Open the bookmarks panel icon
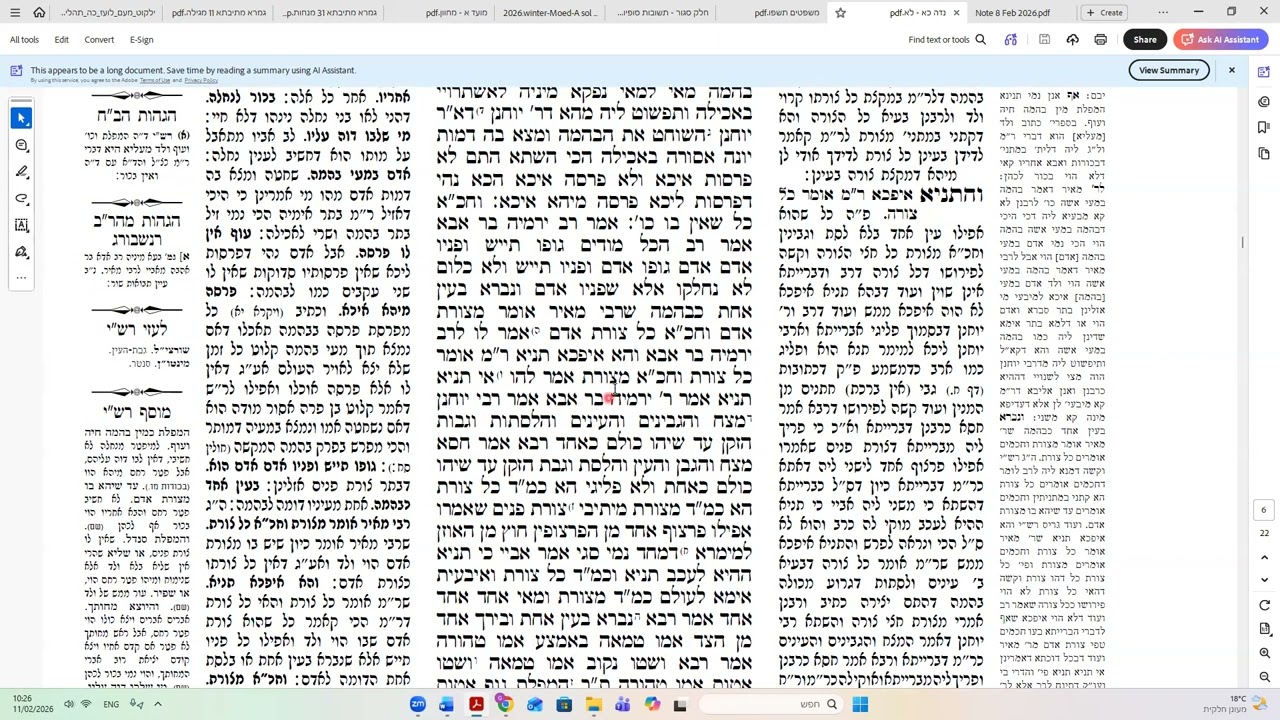 pyautogui.click(x=1265, y=128)
